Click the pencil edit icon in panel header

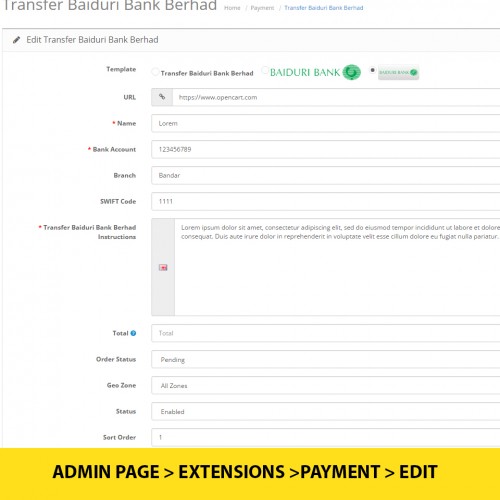click(16, 40)
